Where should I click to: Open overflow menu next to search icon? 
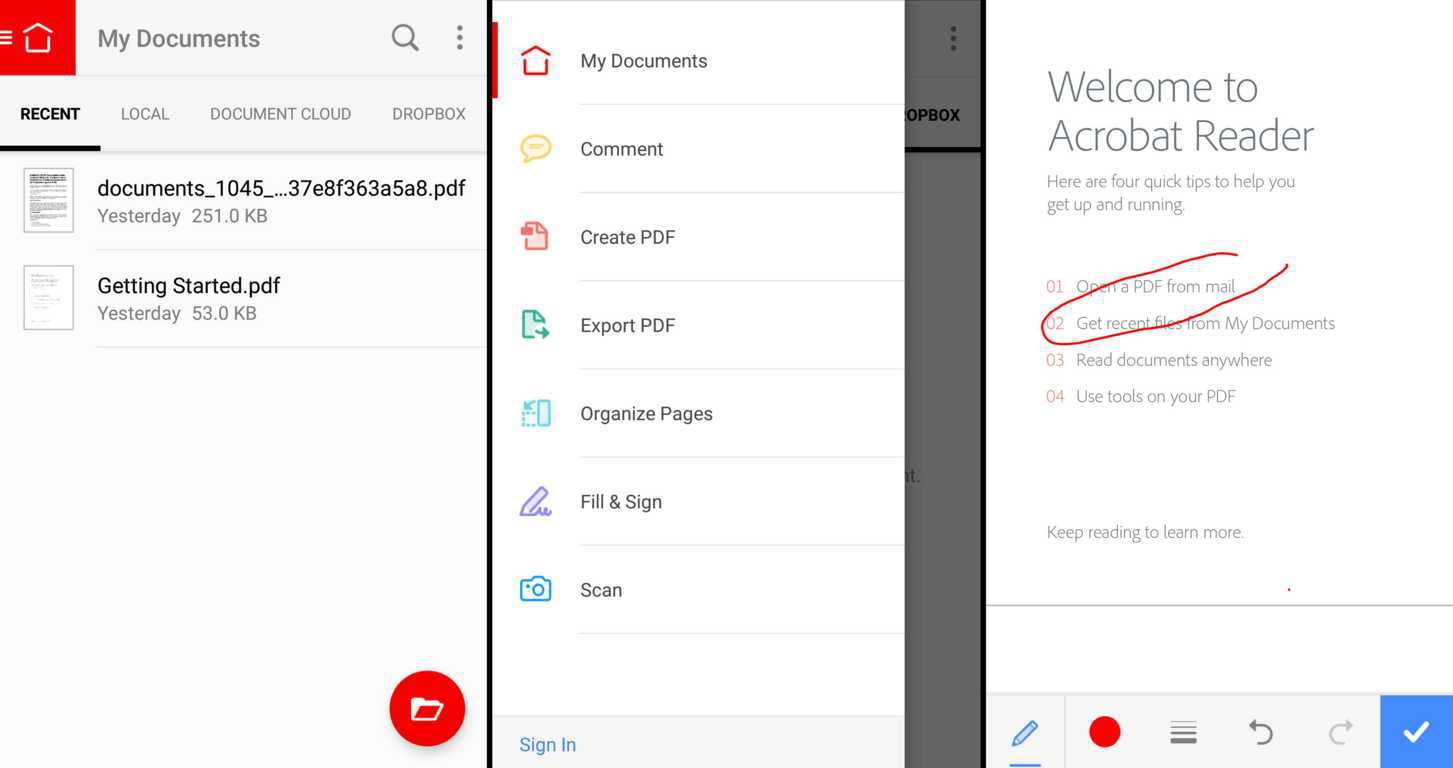pos(460,38)
